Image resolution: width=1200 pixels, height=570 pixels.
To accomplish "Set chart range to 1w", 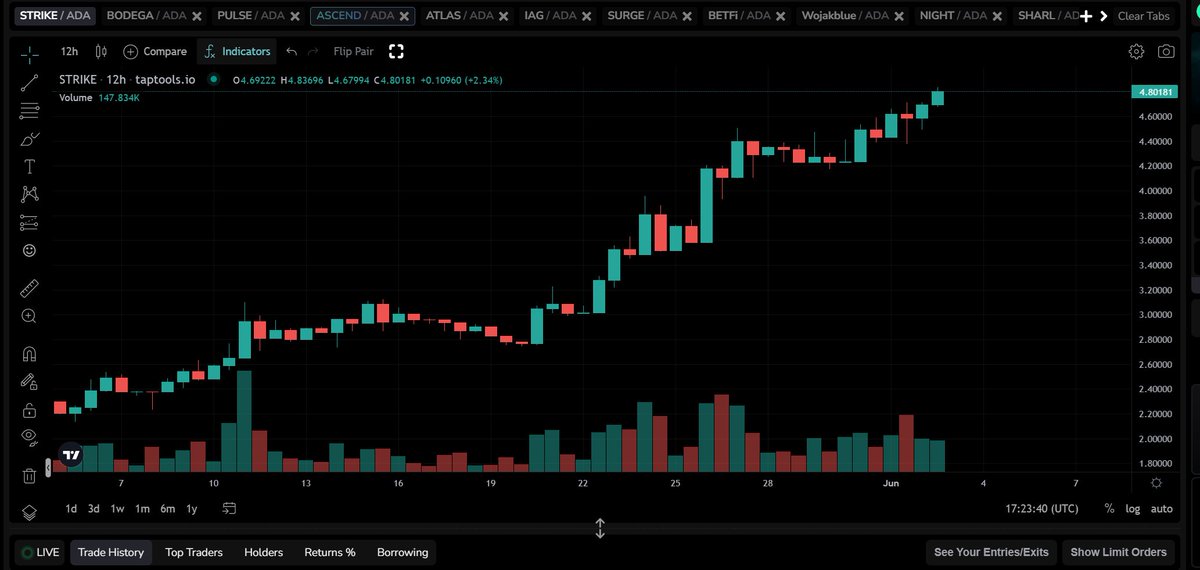I will point(117,508).
